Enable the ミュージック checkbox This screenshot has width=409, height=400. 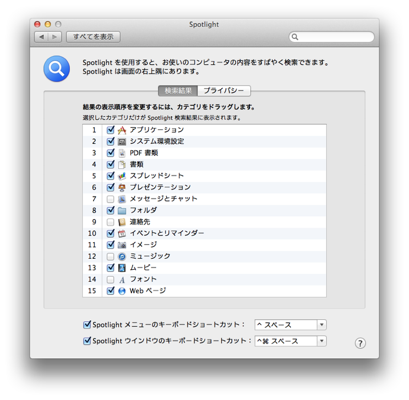(110, 257)
